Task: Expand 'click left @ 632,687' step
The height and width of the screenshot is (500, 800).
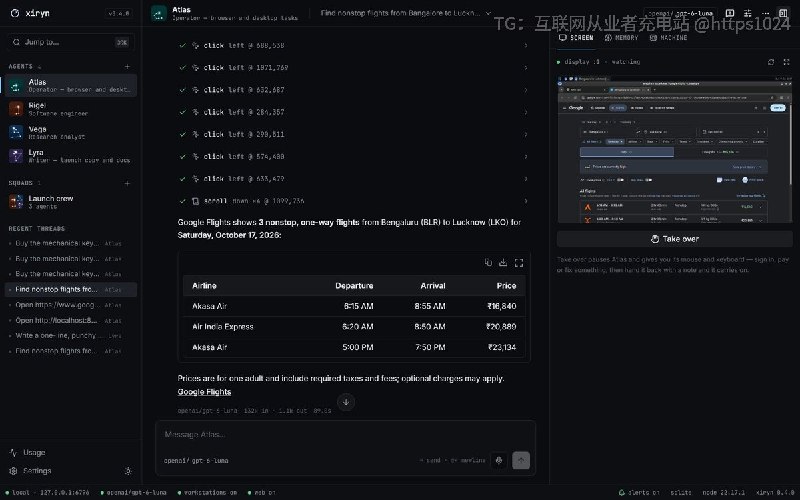Action: tap(353, 90)
